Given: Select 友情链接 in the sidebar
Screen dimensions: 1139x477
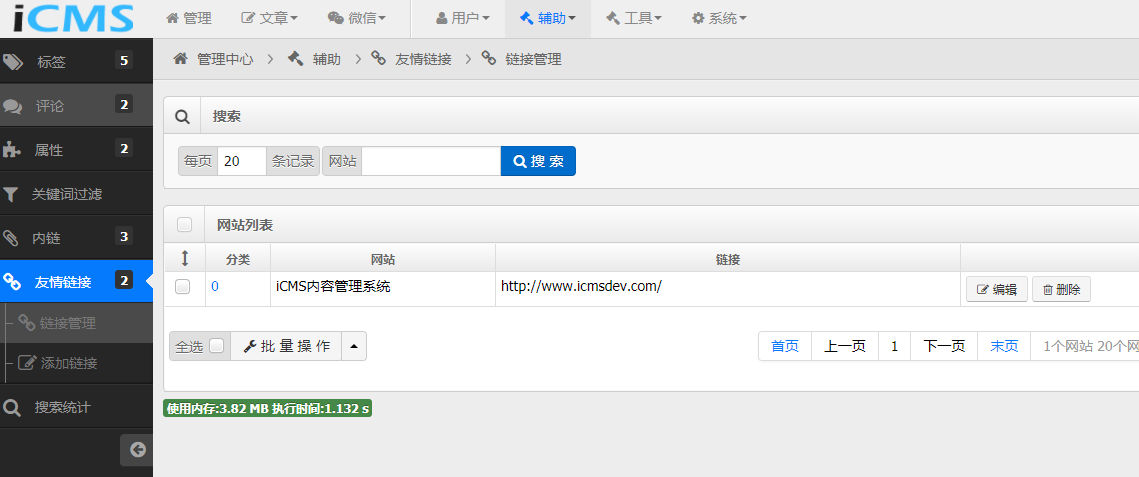Looking at the screenshot, I should (76, 282).
